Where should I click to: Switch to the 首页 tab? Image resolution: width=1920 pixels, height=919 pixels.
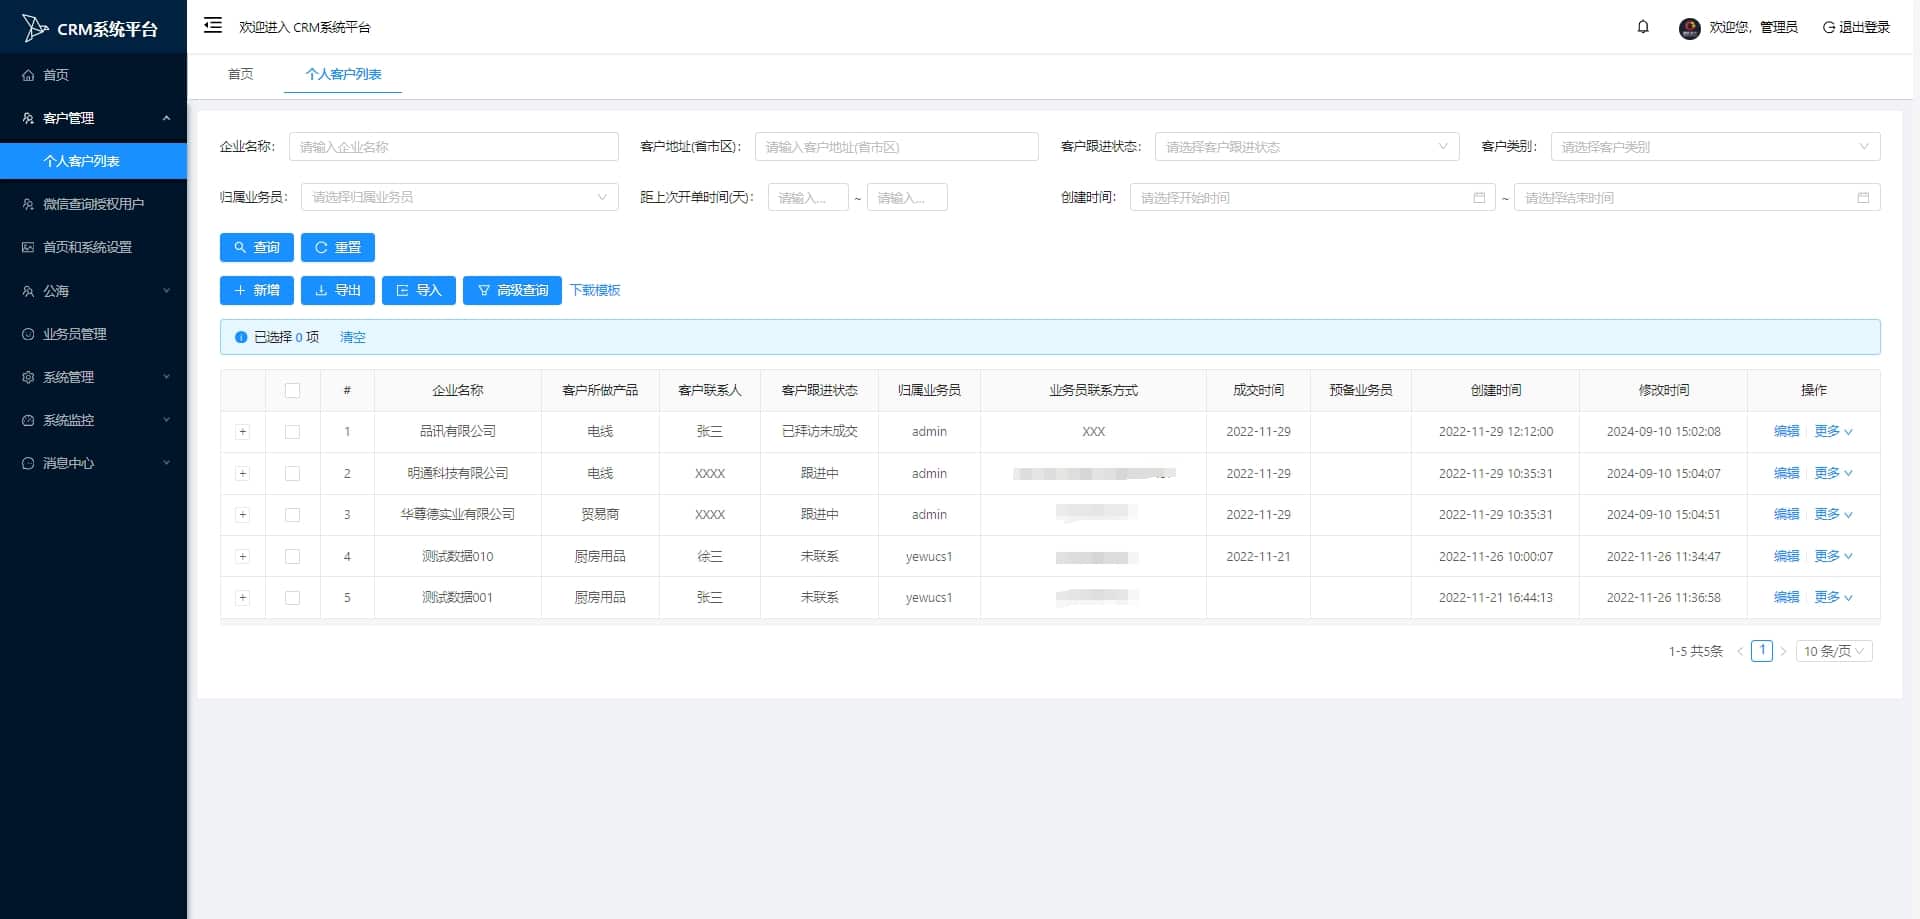pos(241,74)
